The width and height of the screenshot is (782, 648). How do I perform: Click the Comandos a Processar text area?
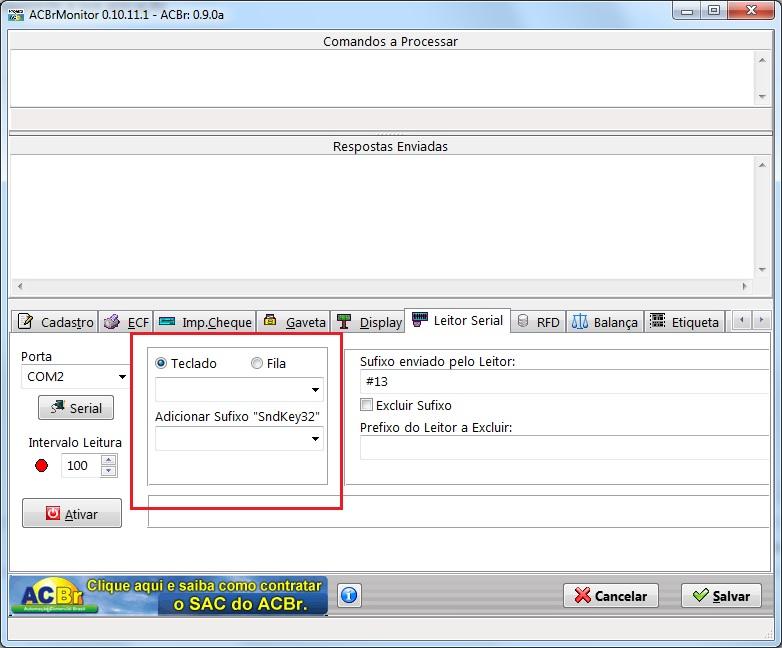(x=382, y=78)
